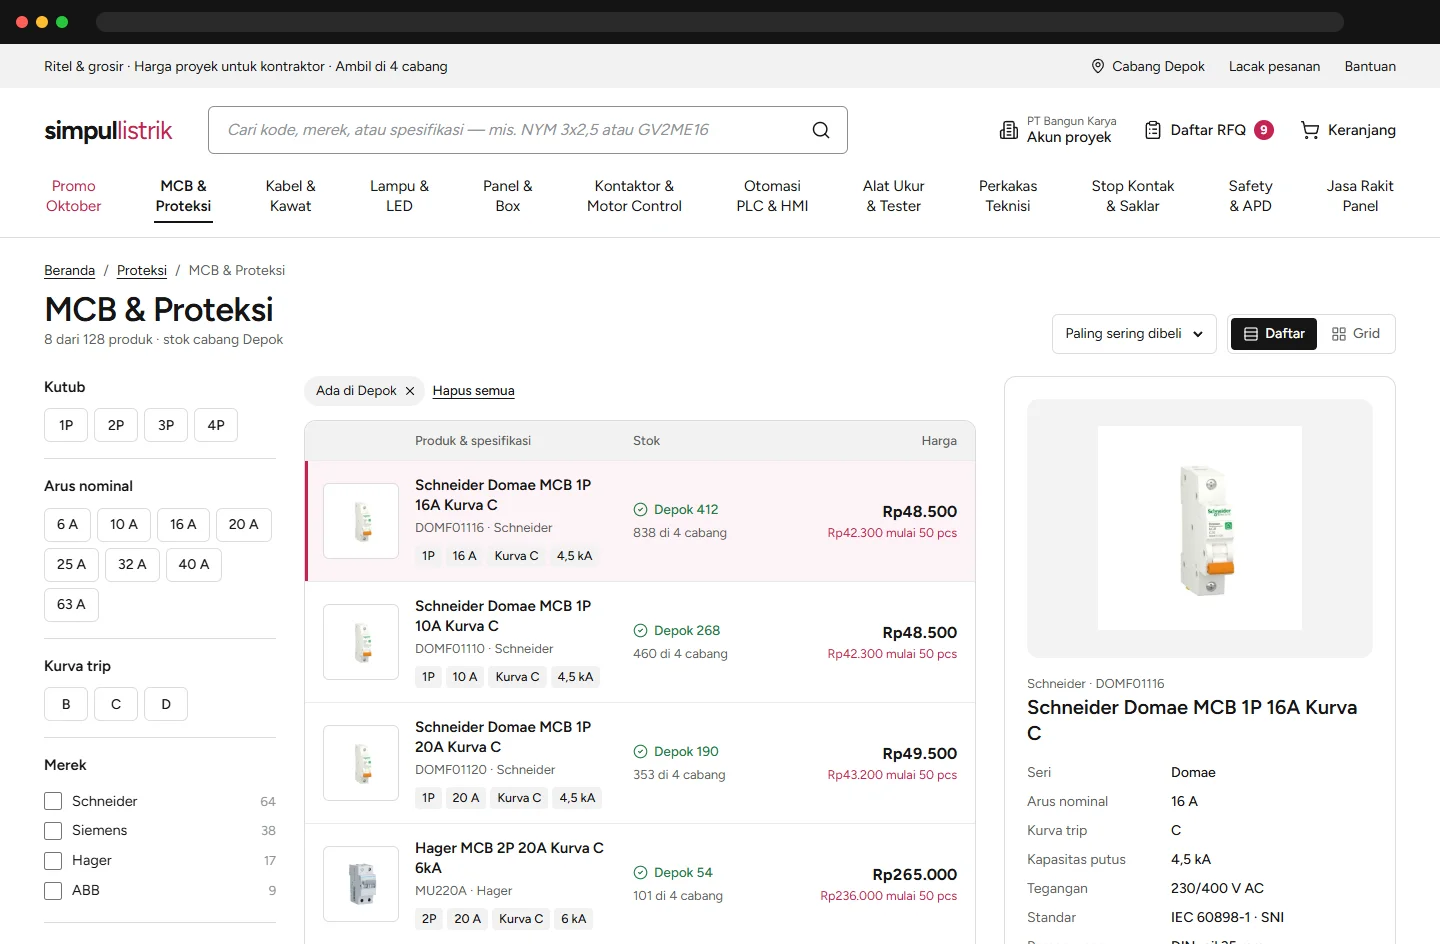The image size is (1440, 944).
Task: Toggle the 16 A current filter
Action: [x=183, y=525]
